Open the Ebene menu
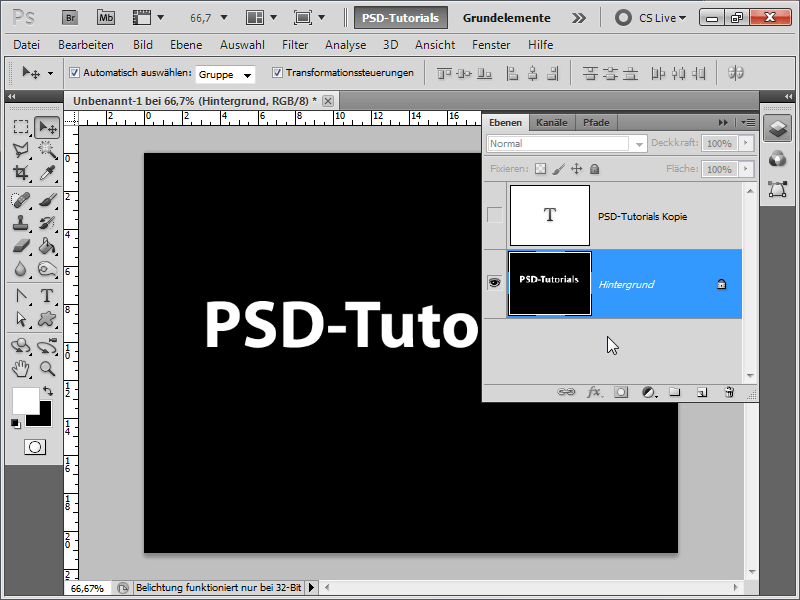 pos(186,45)
